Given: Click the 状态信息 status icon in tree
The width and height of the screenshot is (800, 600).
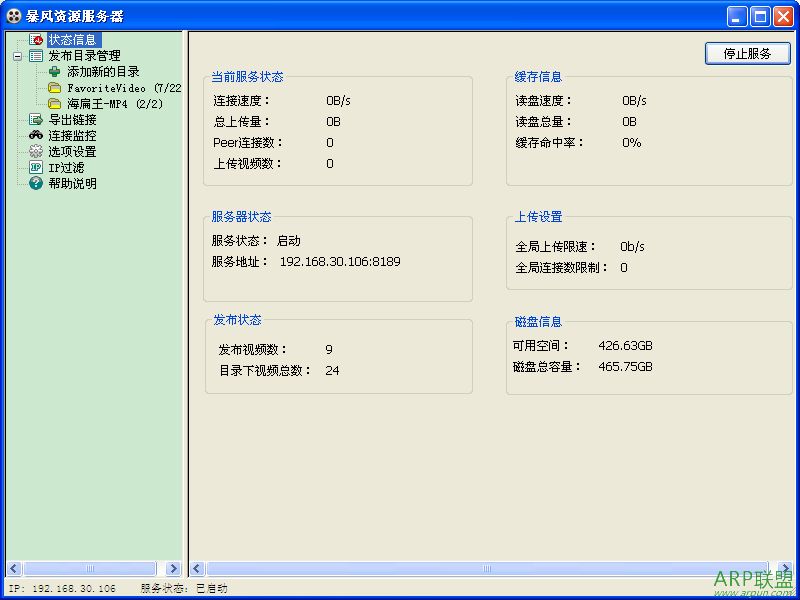Looking at the screenshot, I should pyautogui.click(x=37, y=40).
